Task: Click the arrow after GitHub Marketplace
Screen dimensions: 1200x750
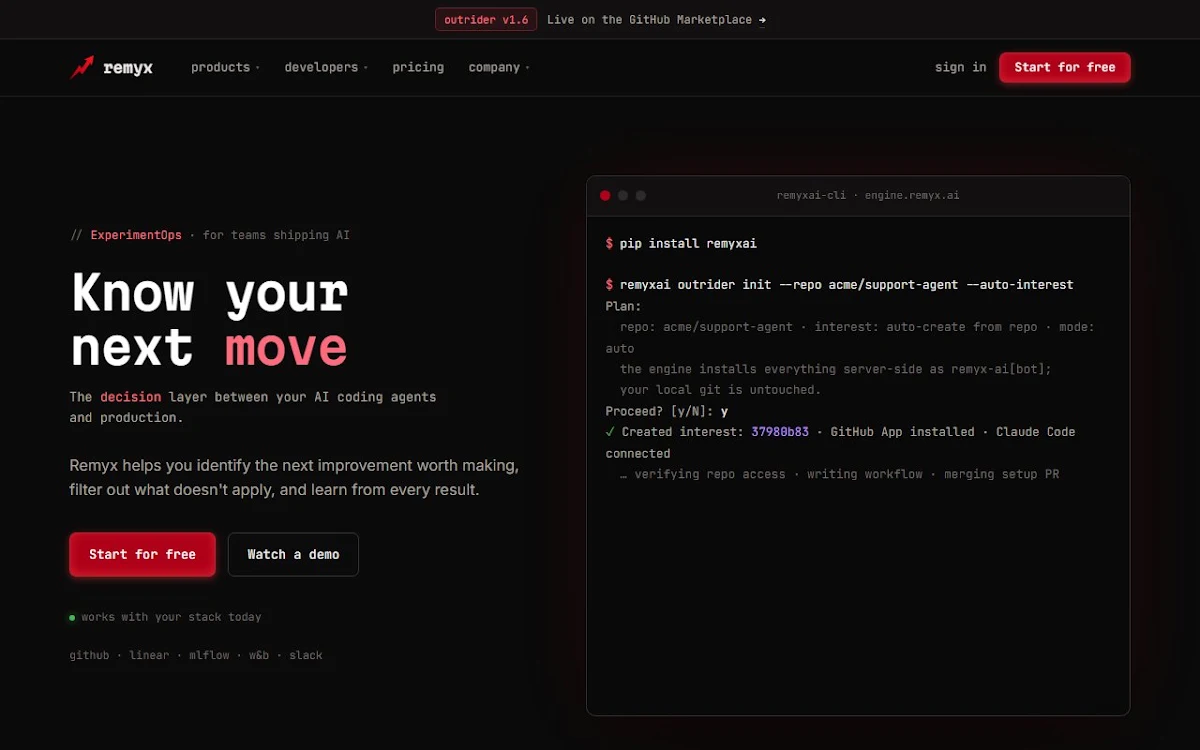Action: tap(763, 19)
